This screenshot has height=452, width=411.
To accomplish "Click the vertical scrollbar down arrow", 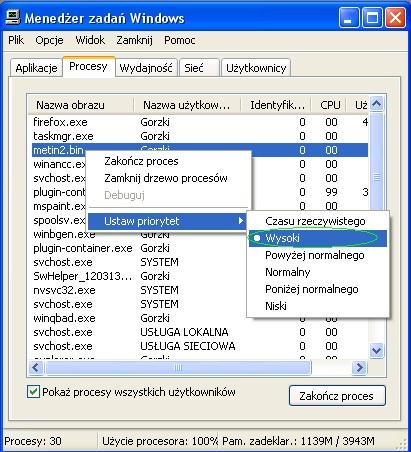I will point(377,351).
